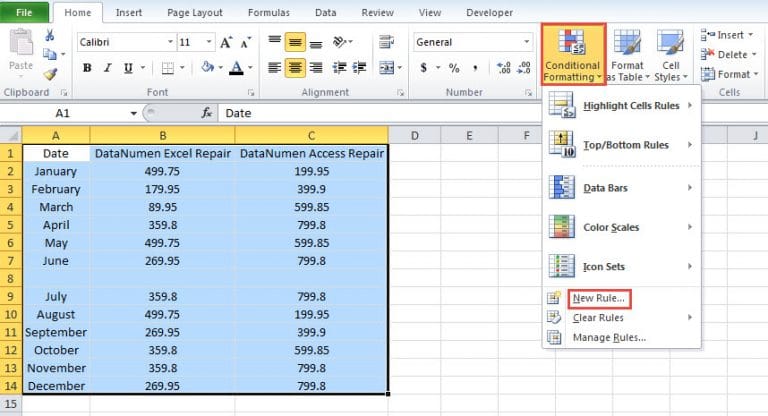Click the Insert cells button
The height and width of the screenshot is (416, 768).
(728, 35)
